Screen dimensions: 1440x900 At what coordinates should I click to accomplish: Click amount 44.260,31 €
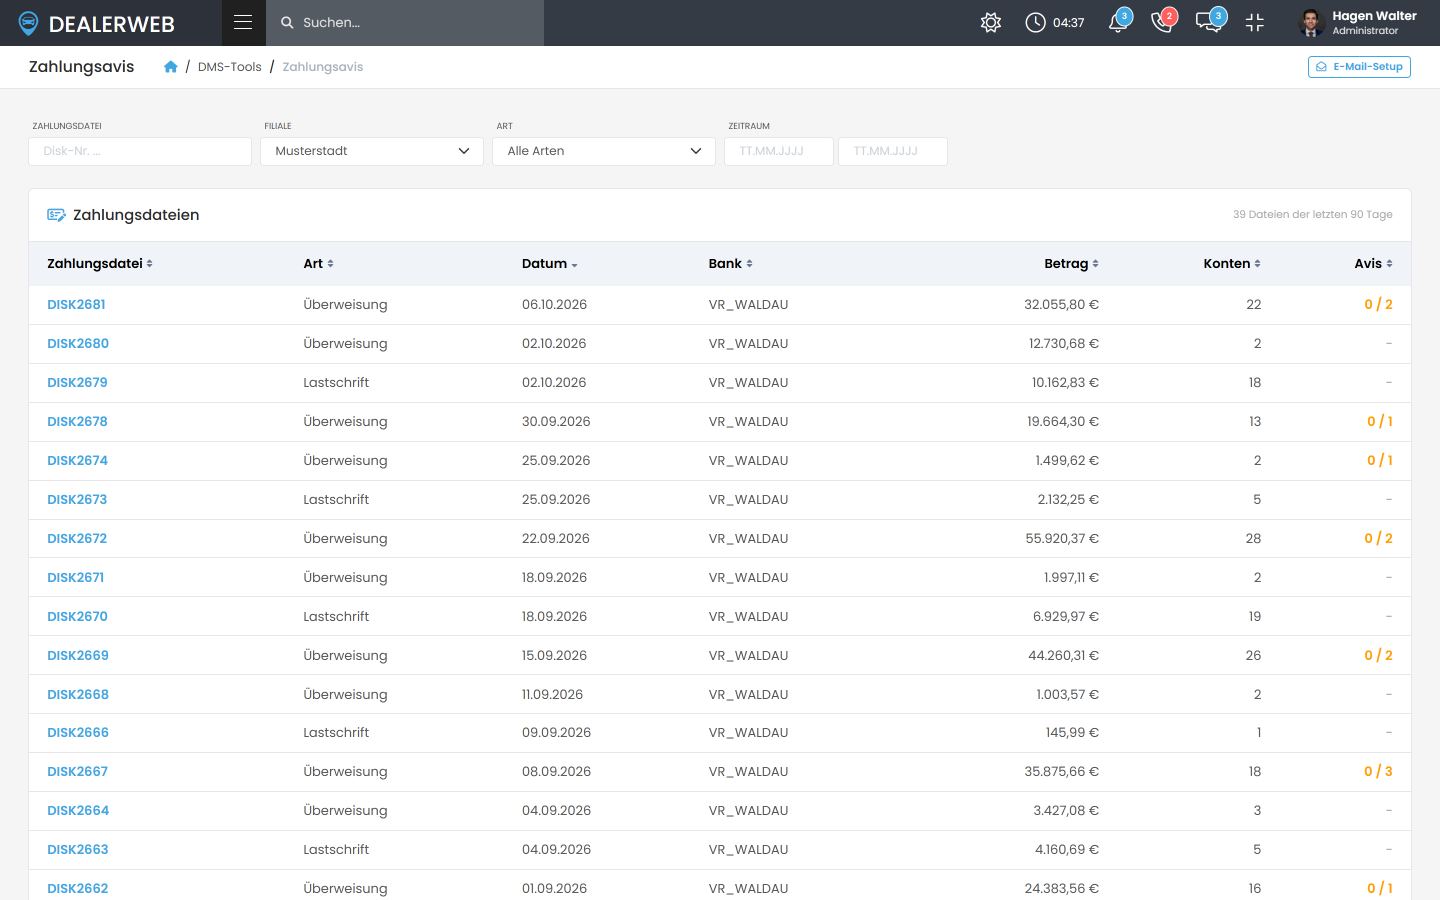(x=1063, y=656)
